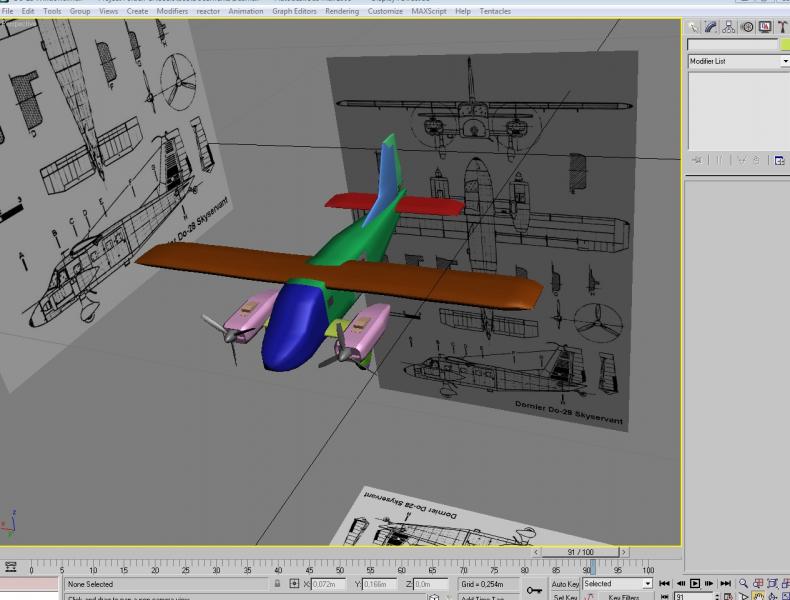Jump to the end frame

click(x=726, y=583)
